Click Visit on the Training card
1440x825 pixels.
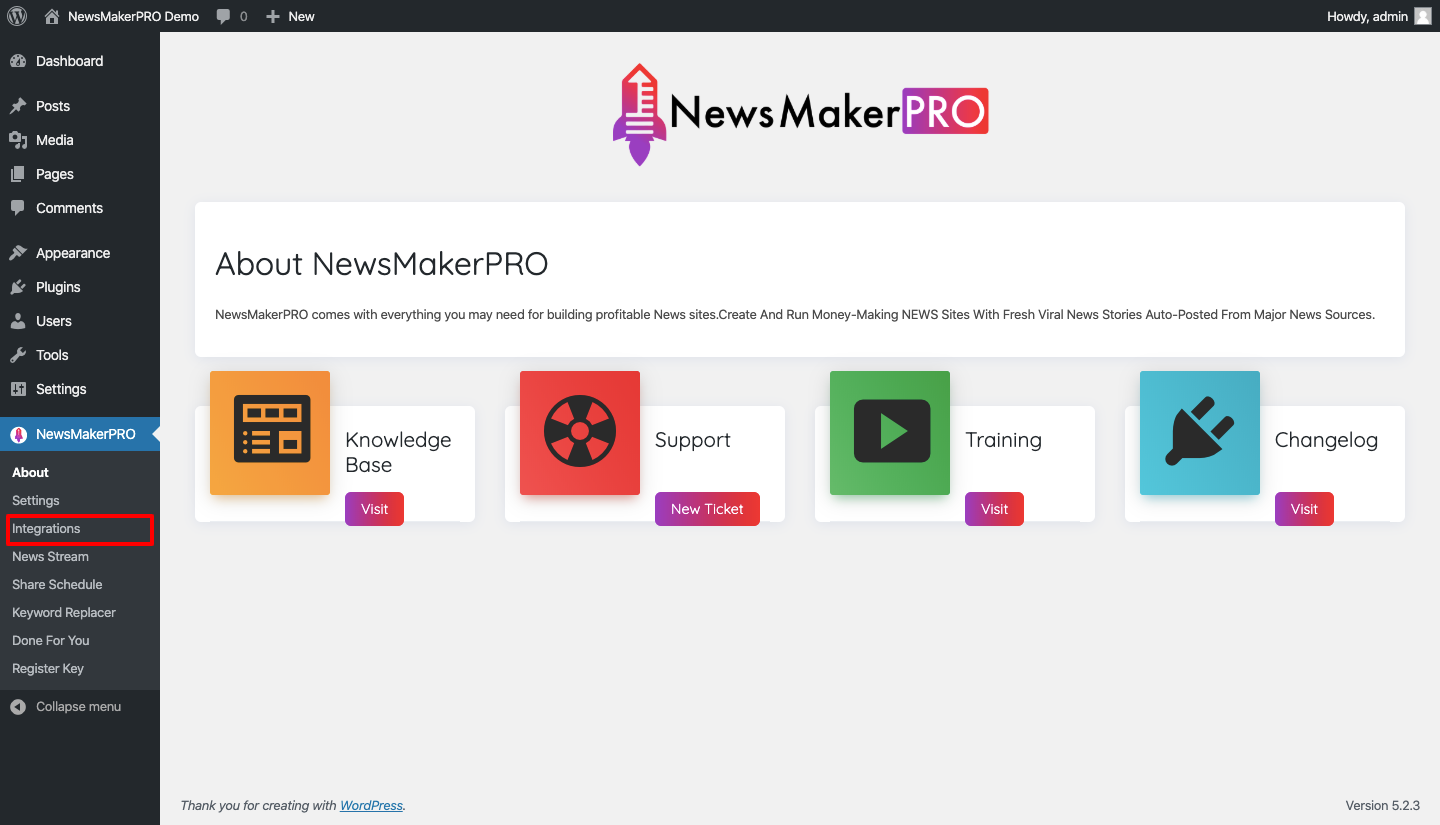pos(994,509)
